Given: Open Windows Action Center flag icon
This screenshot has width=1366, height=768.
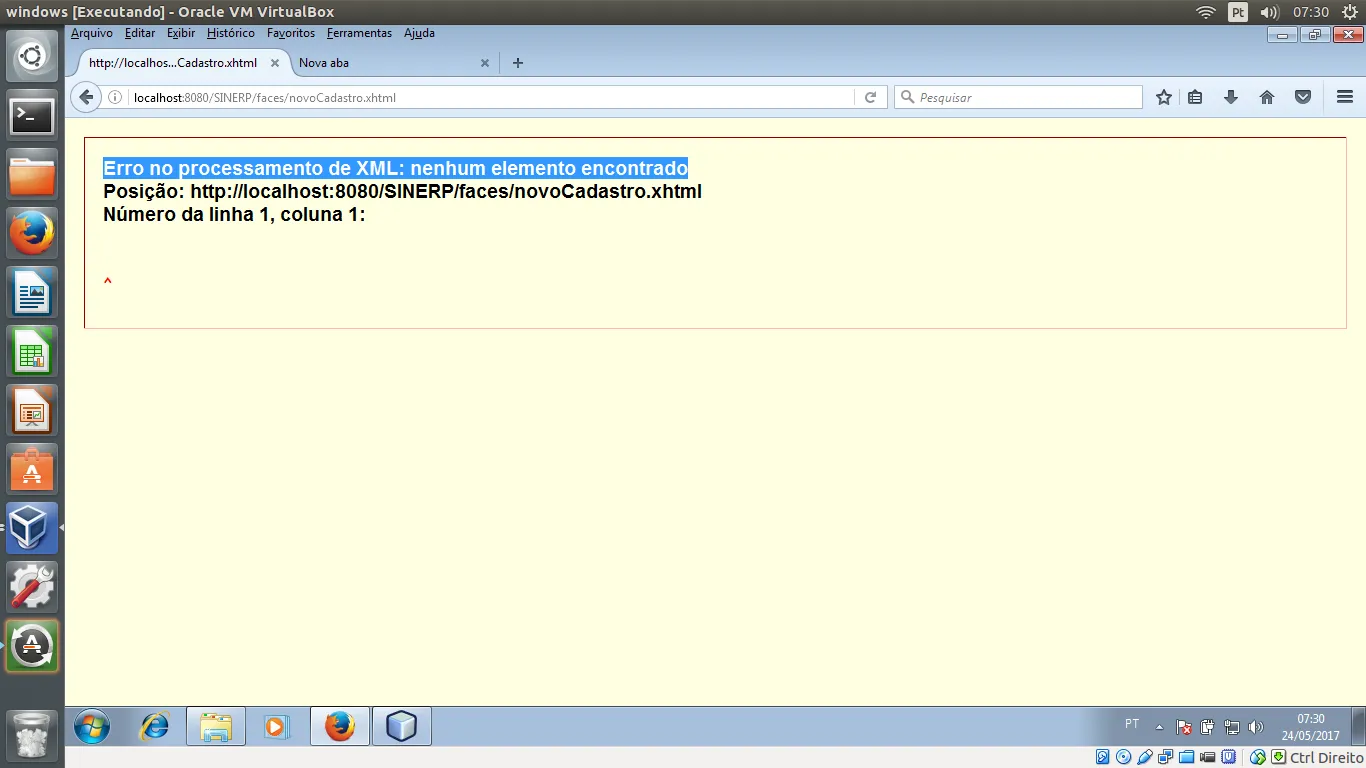Looking at the screenshot, I should click(x=1184, y=727).
